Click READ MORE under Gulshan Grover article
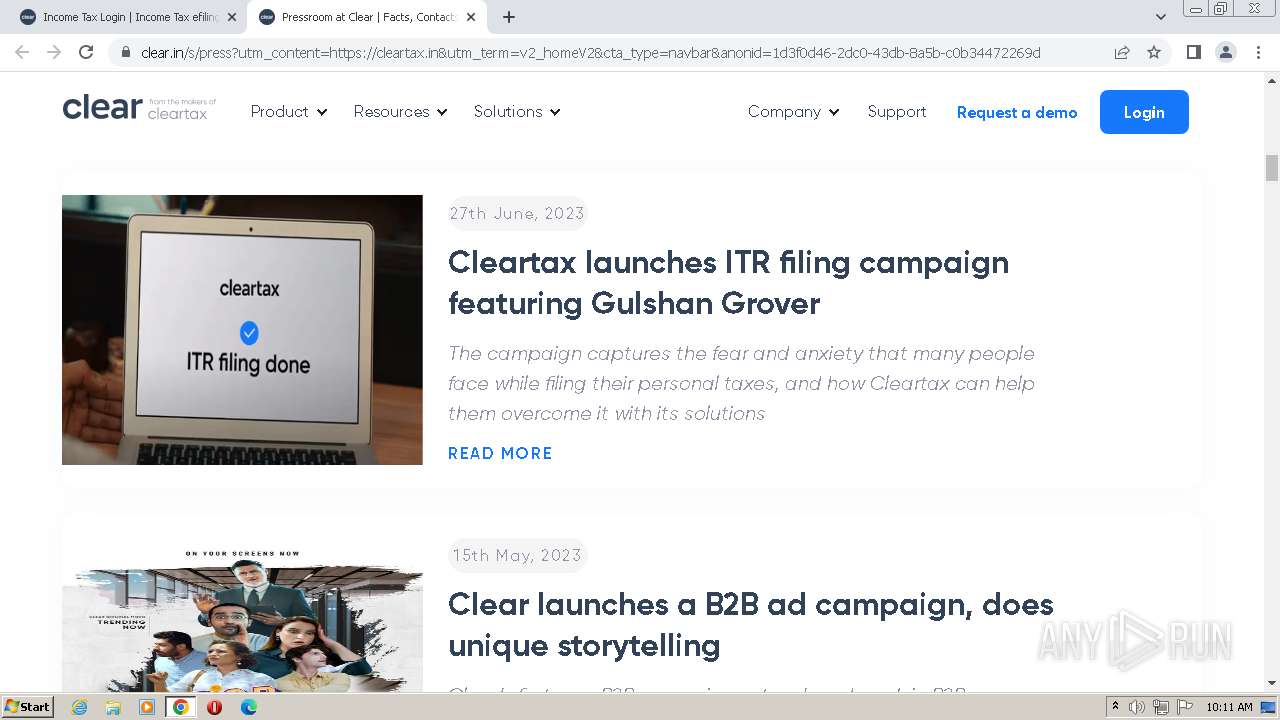 click(500, 453)
